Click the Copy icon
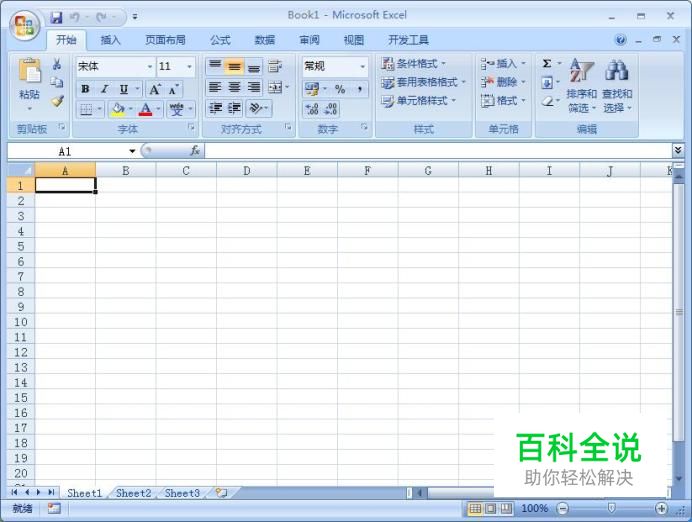The image size is (692, 522). [56, 82]
